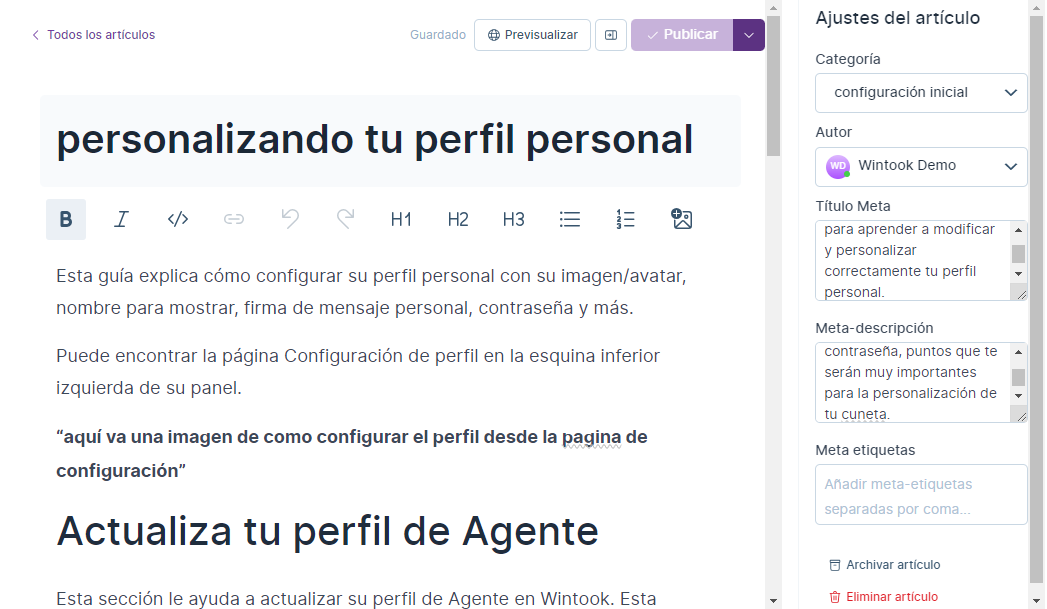Toggle bold formatting in editor toolbar
Viewport: 1047px width, 609px height.
pos(66,219)
